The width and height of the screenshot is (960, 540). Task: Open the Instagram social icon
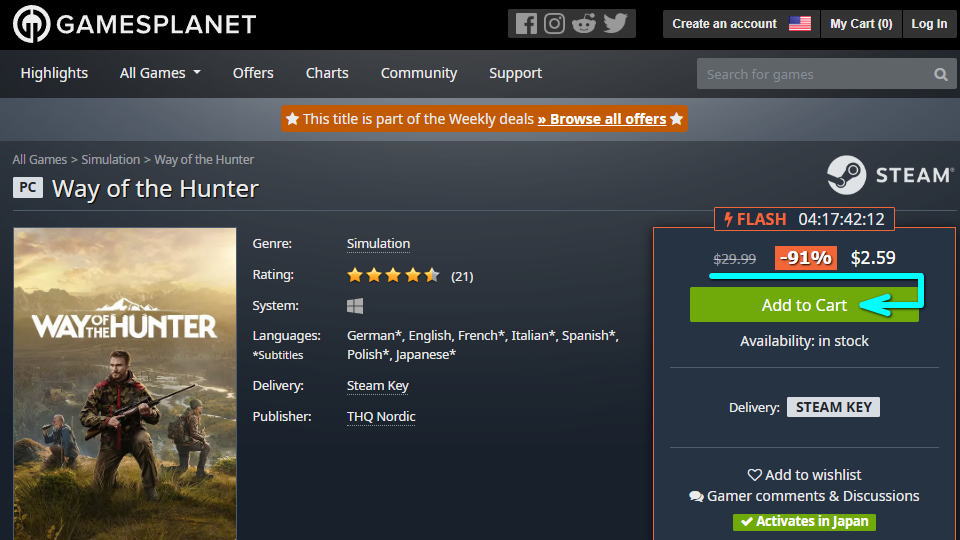(555, 24)
